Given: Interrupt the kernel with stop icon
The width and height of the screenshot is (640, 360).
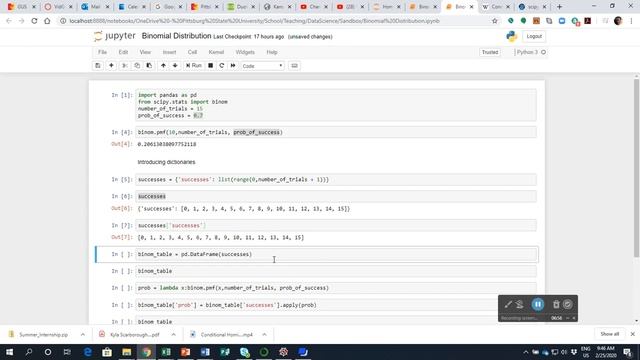Looking at the screenshot, I should [x=211, y=66].
